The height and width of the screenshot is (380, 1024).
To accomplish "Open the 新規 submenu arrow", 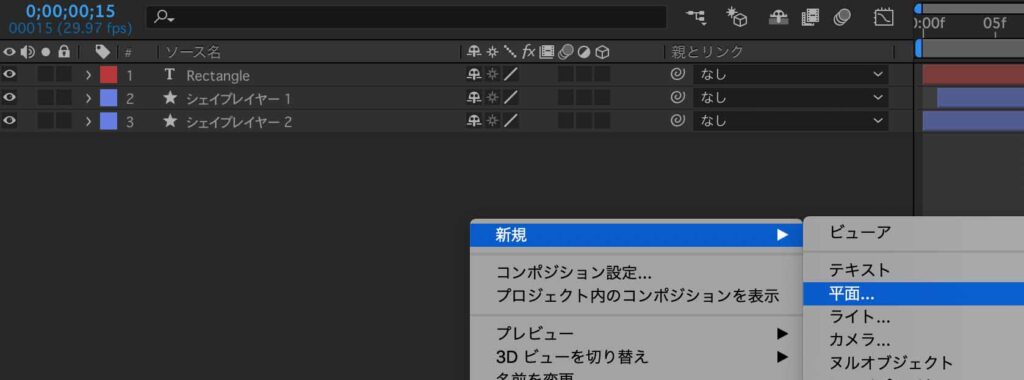I will [x=782, y=235].
